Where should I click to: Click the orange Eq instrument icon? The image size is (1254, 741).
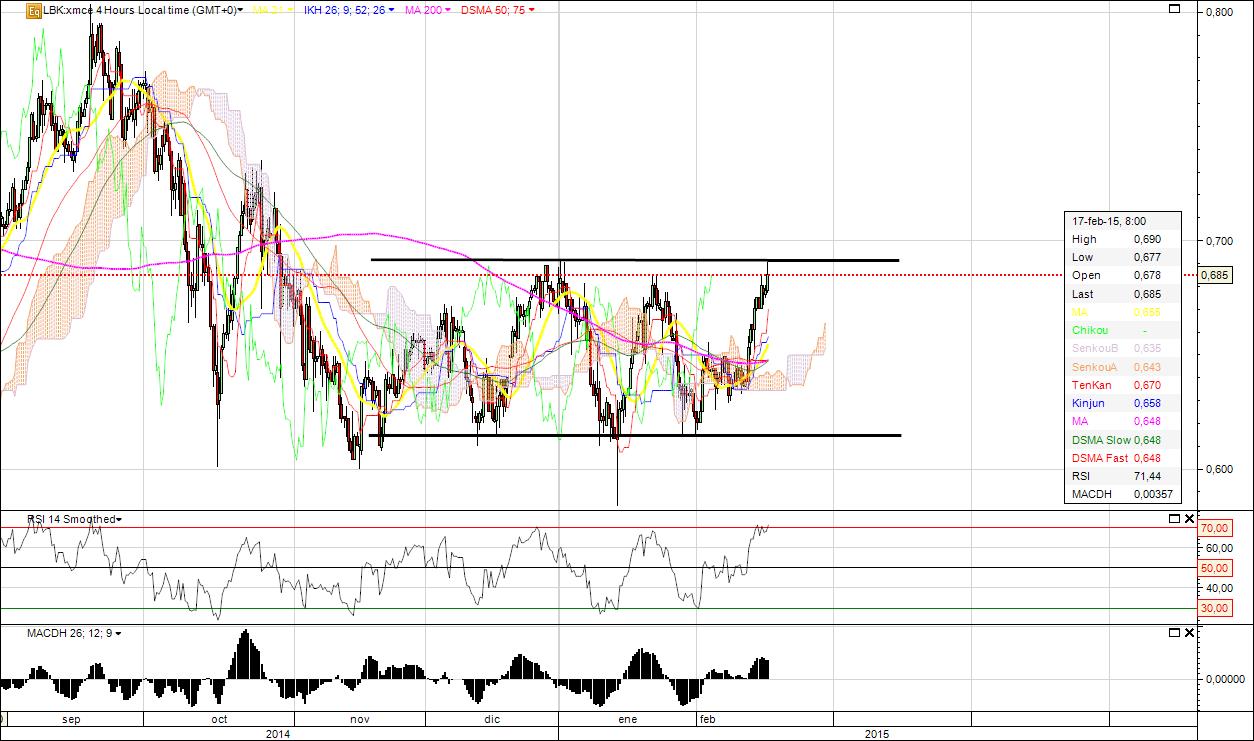point(34,10)
